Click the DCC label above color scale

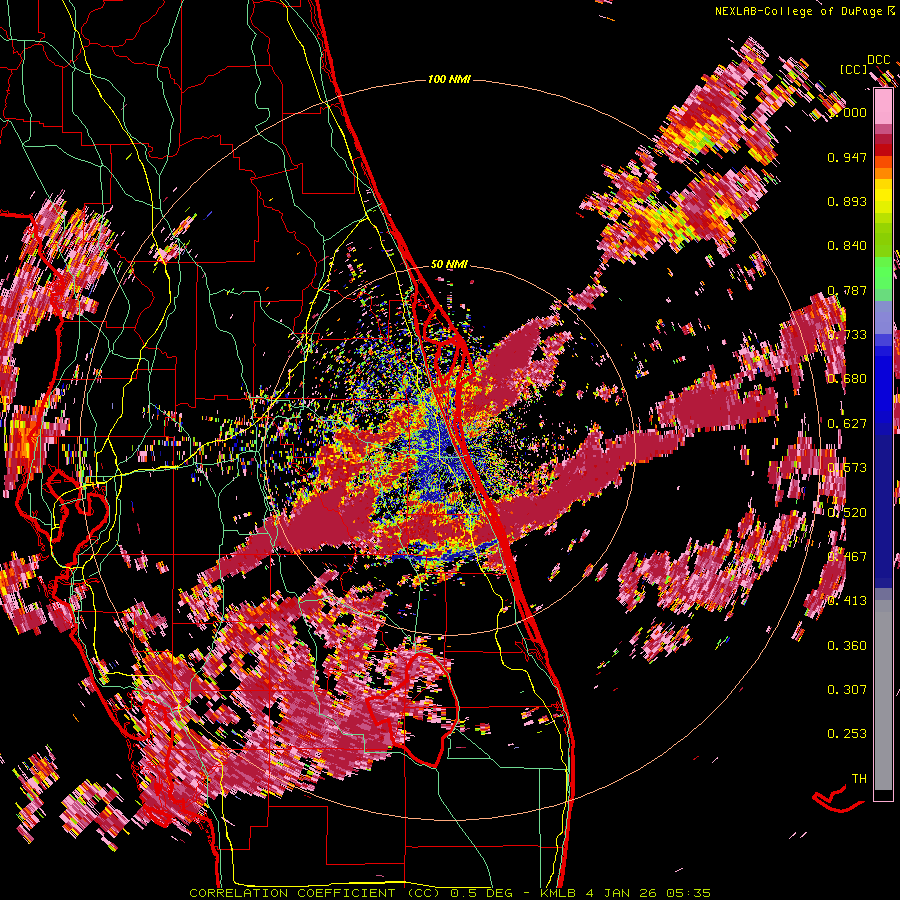coord(878,60)
